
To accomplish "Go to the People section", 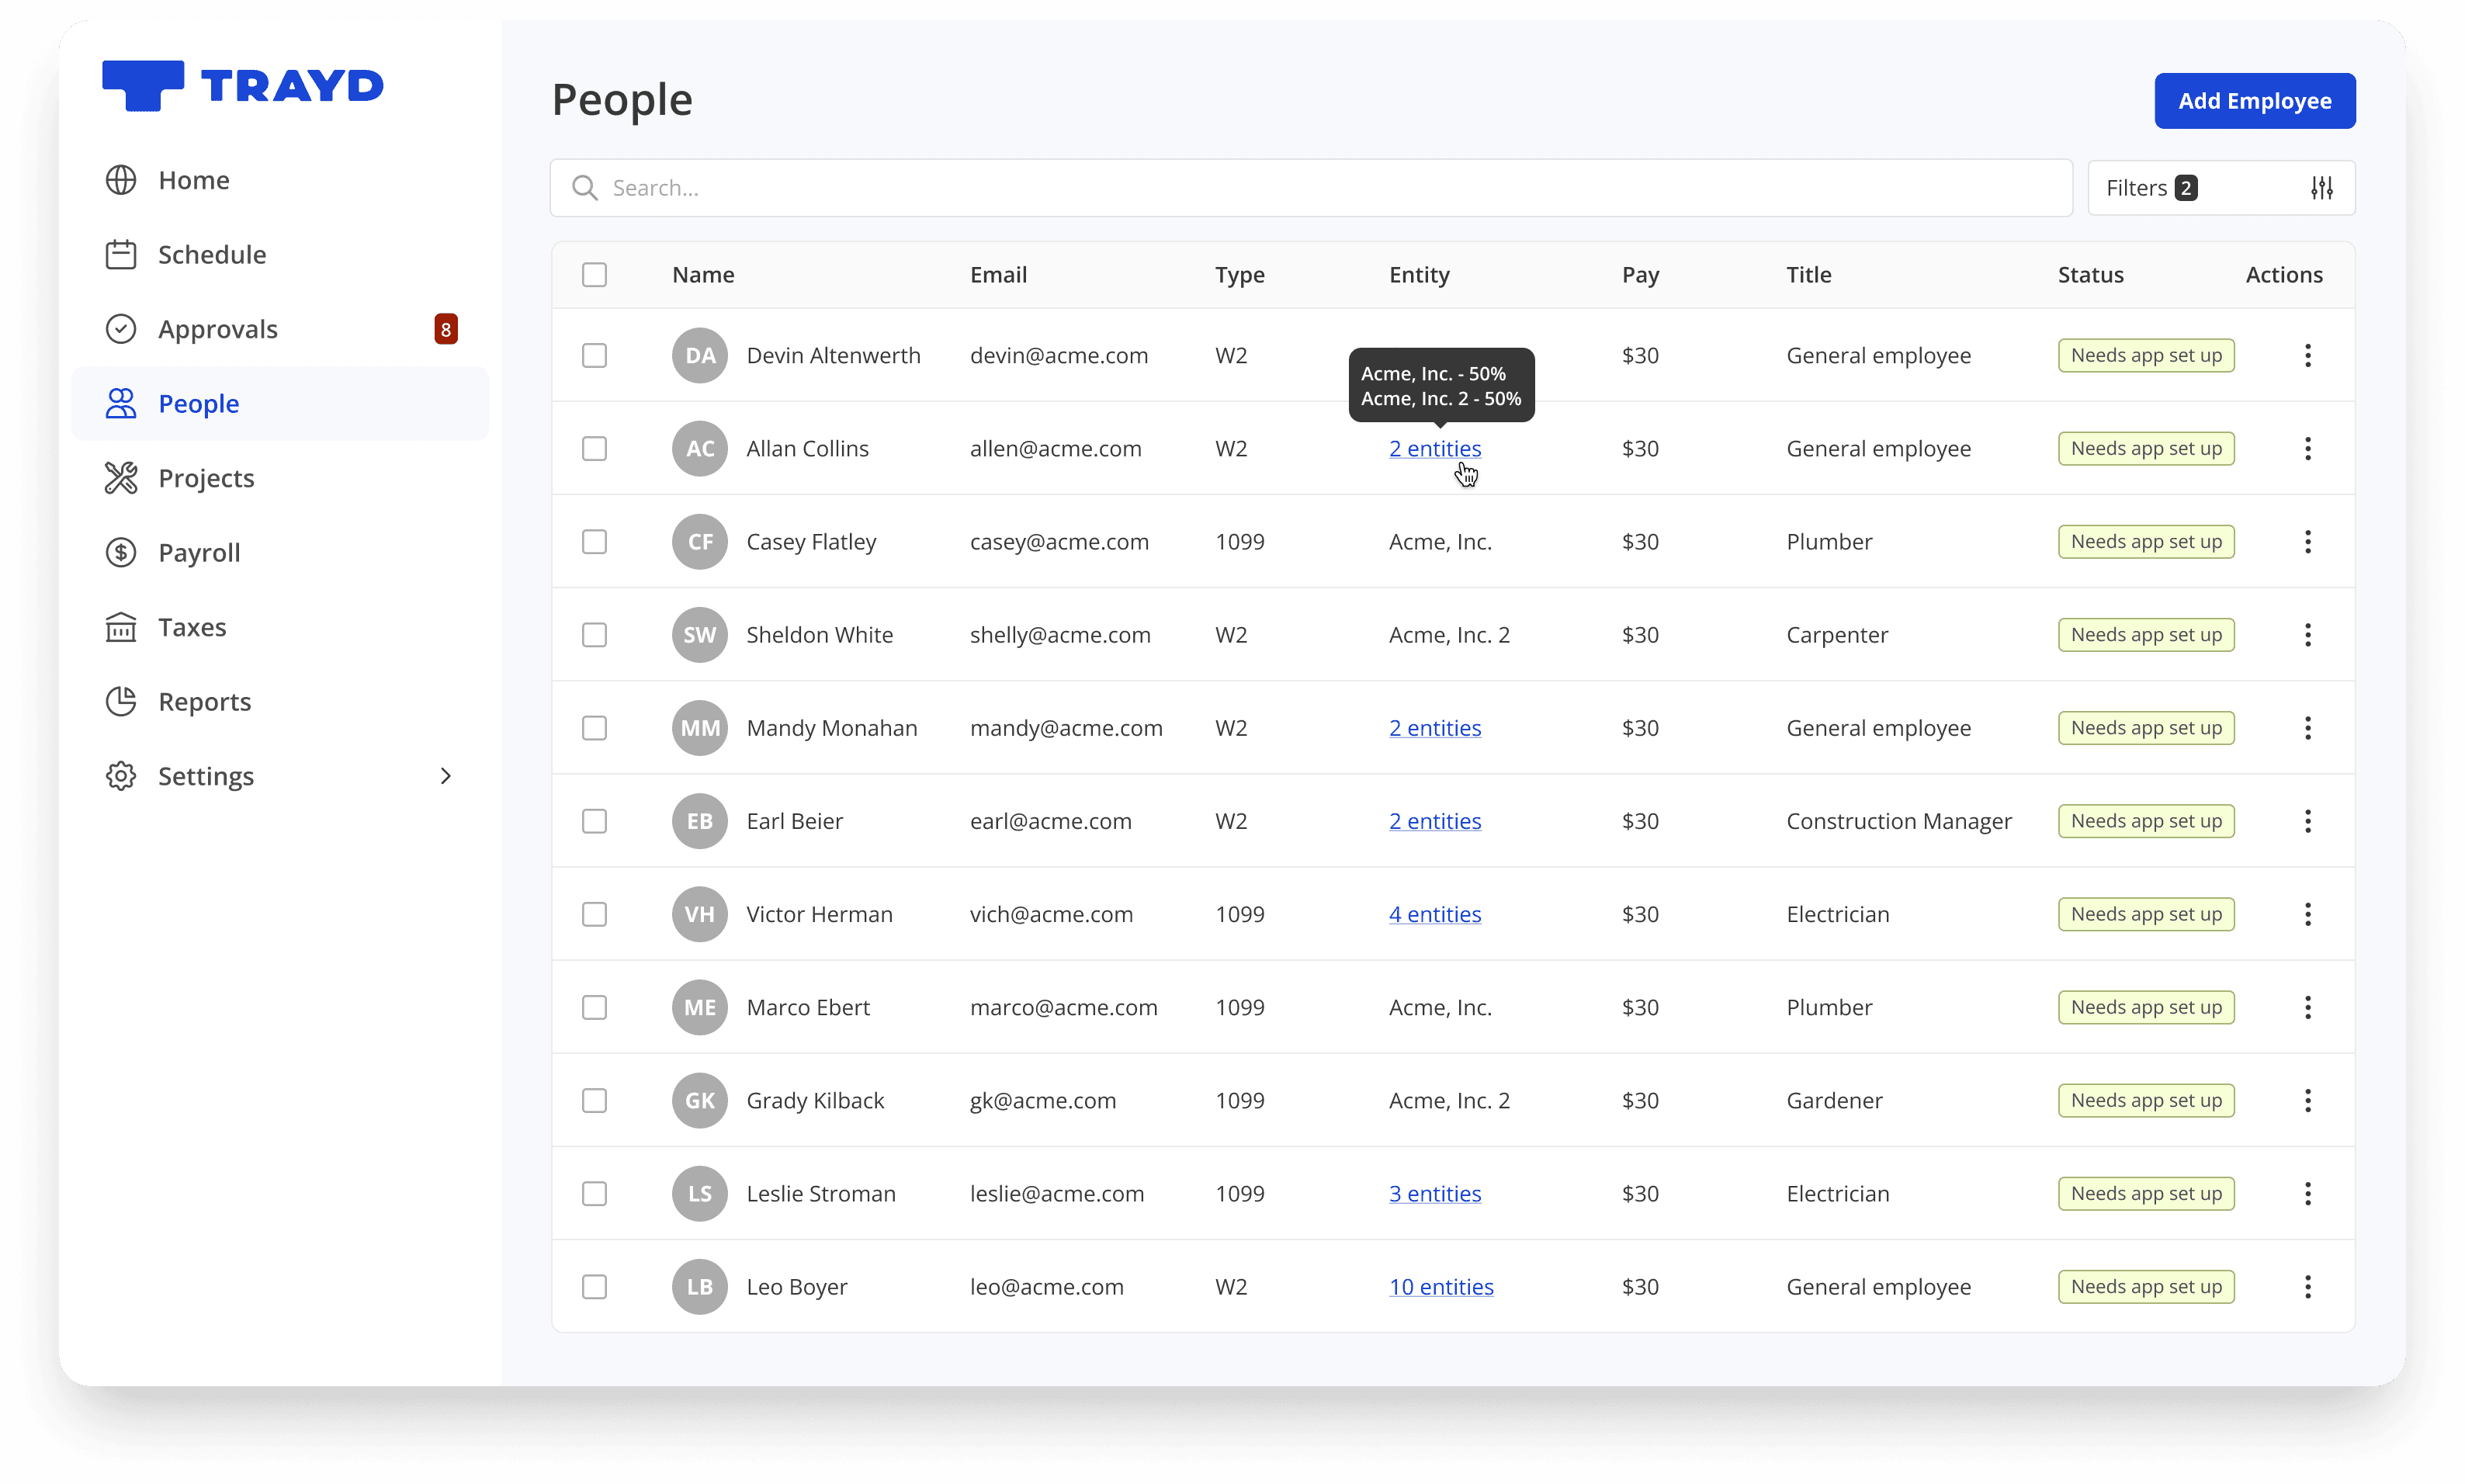I will coord(199,404).
